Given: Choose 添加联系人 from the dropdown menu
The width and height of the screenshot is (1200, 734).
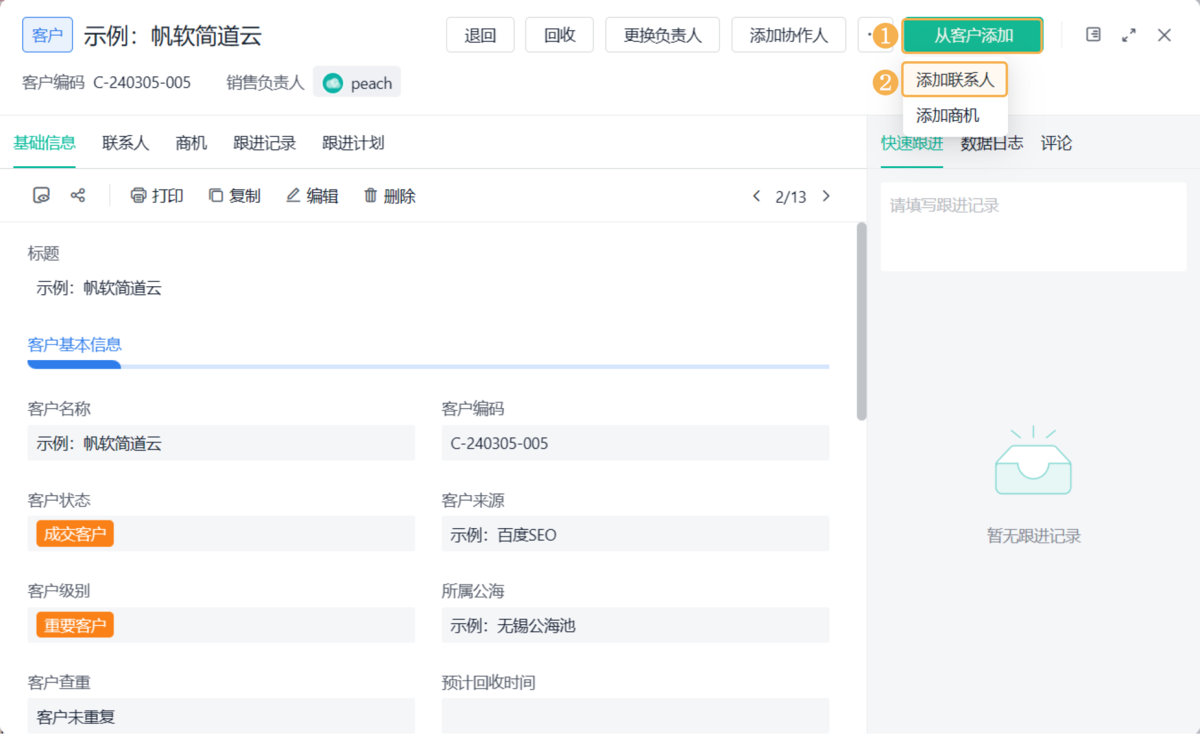Looking at the screenshot, I should 955,80.
